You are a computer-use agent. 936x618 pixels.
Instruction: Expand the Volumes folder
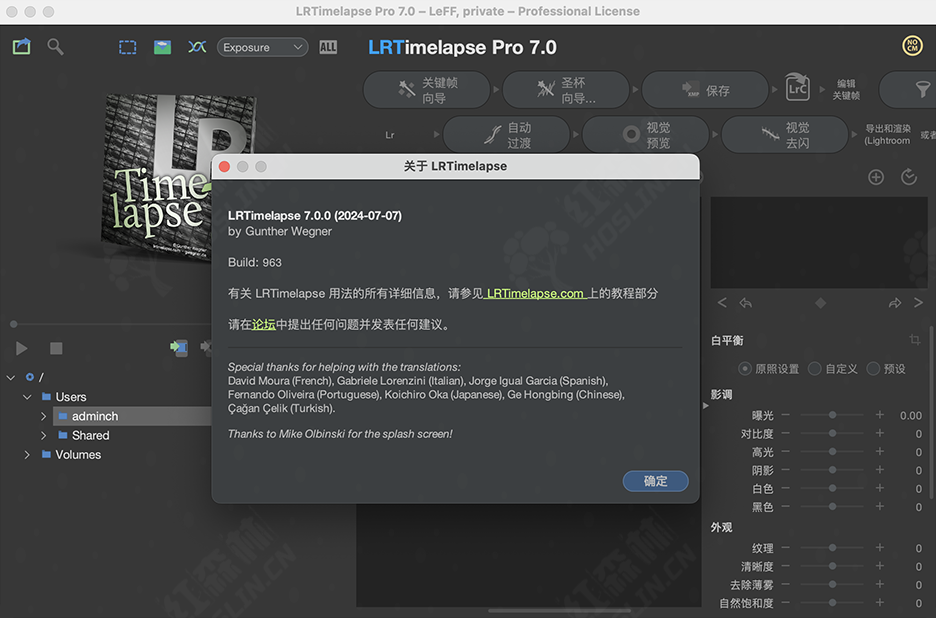[27, 454]
